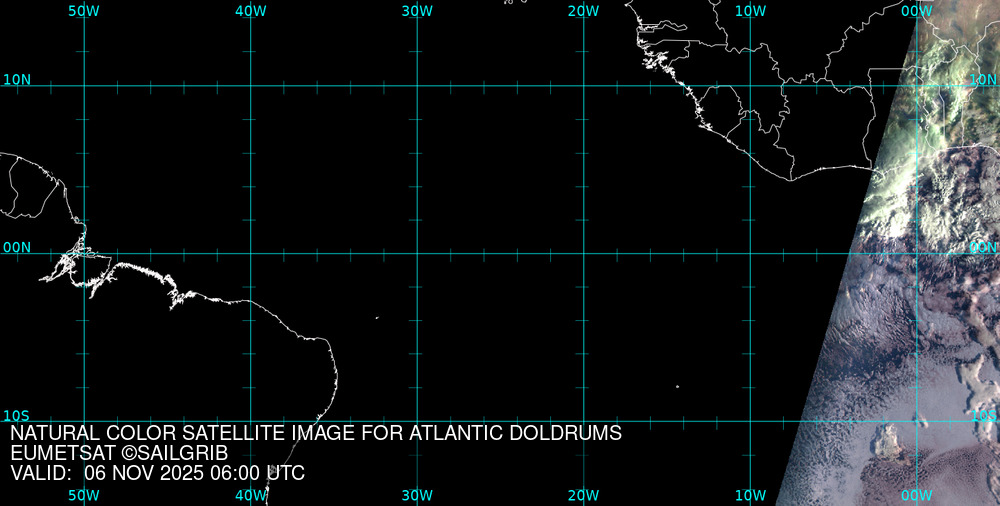Click the 10N latitude label on right edge
Screen dimensions: 1000x506
983,79
